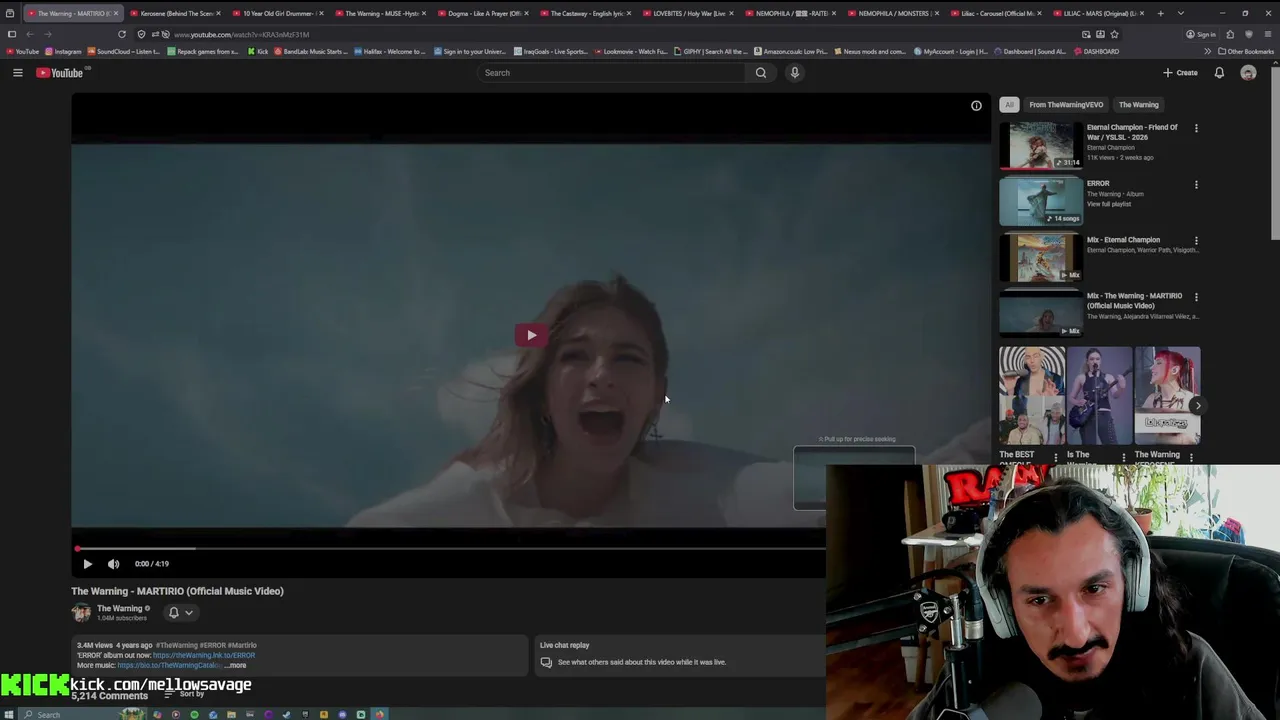Image resolution: width=1280 pixels, height=720 pixels.
Task: Open a new browser tab with plus
Action: [x=1160, y=13]
